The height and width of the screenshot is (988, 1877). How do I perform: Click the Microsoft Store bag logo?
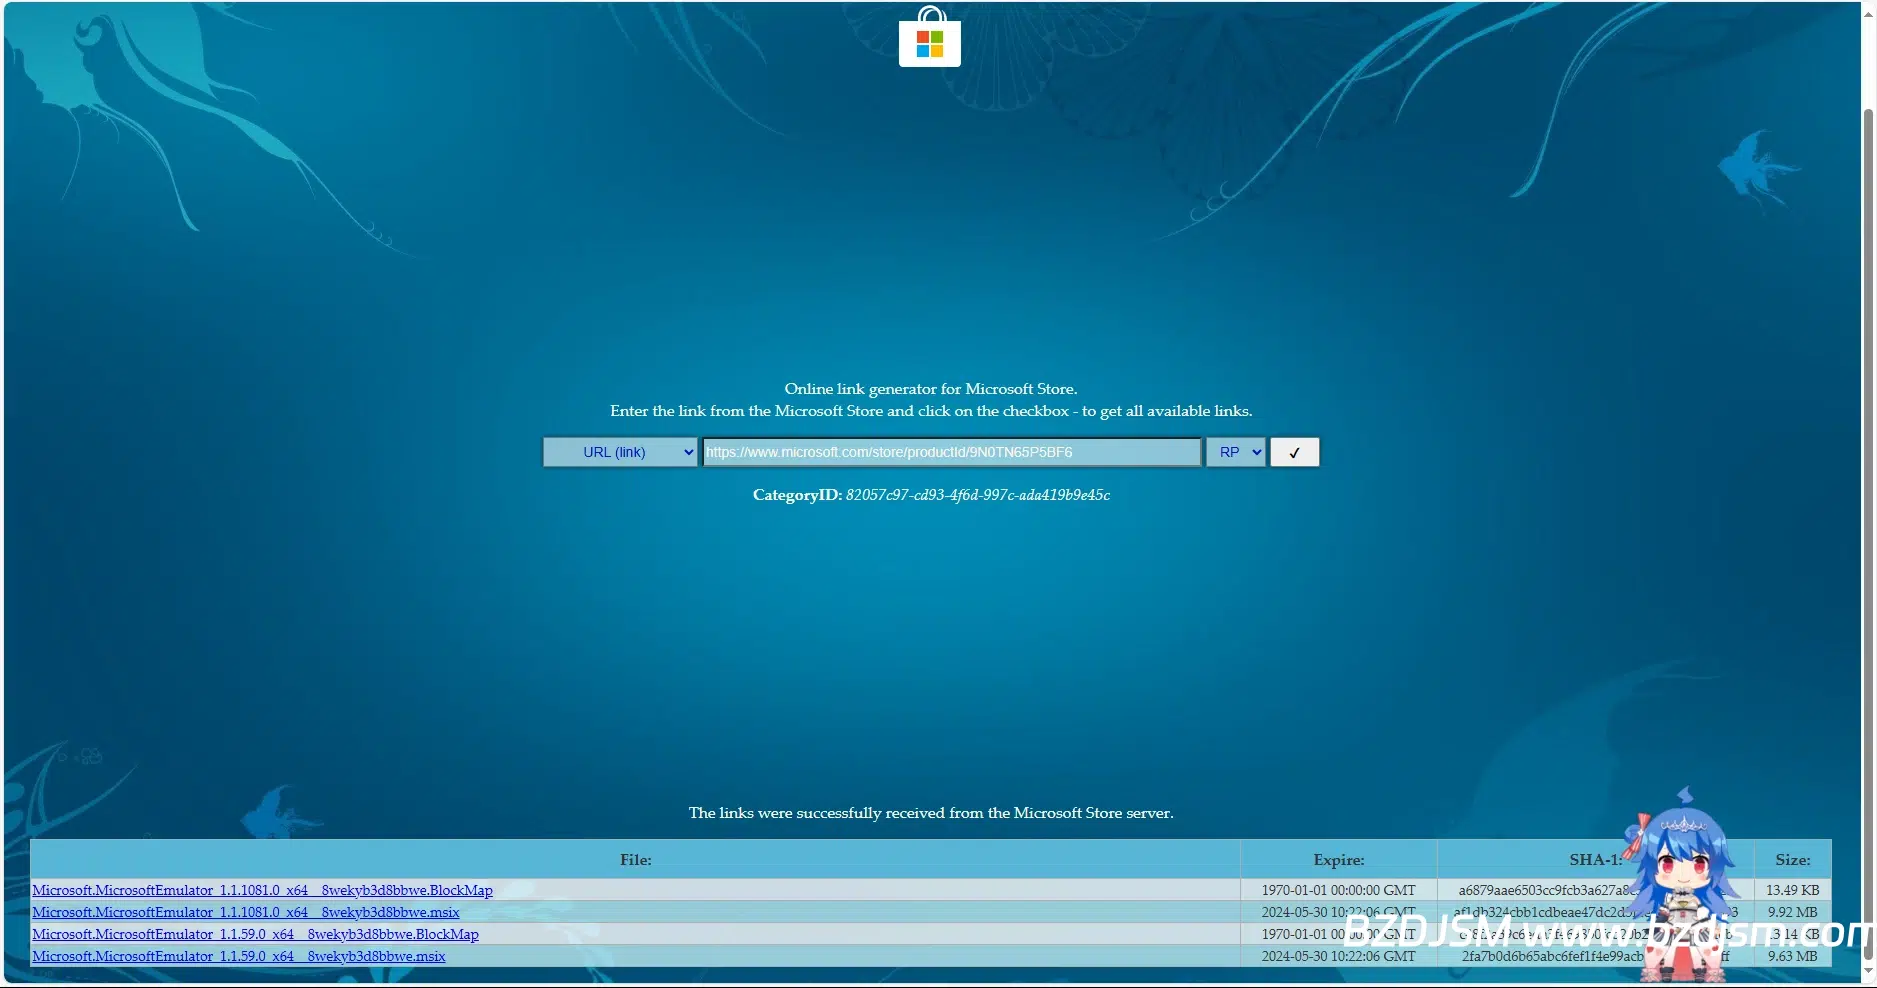[x=930, y=37]
